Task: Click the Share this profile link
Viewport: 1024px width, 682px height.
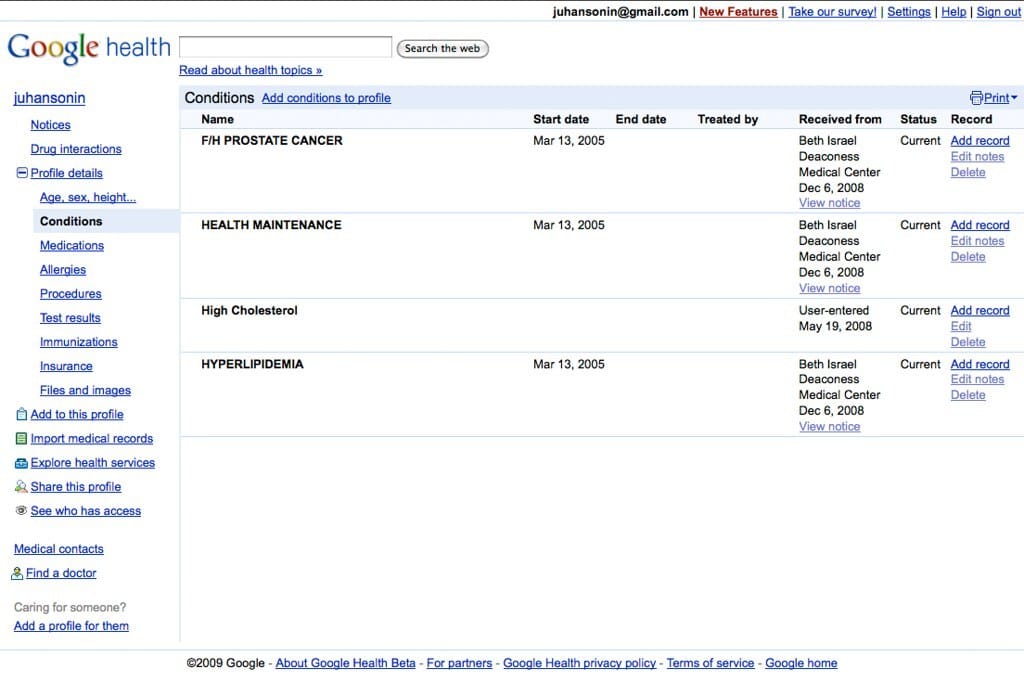Action: (x=76, y=487)
